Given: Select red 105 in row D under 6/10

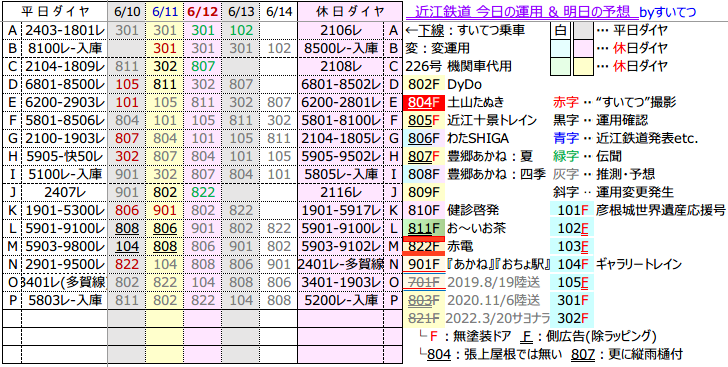Looking at the screenshot, I should pyautogui.click(x=127, y=85).
